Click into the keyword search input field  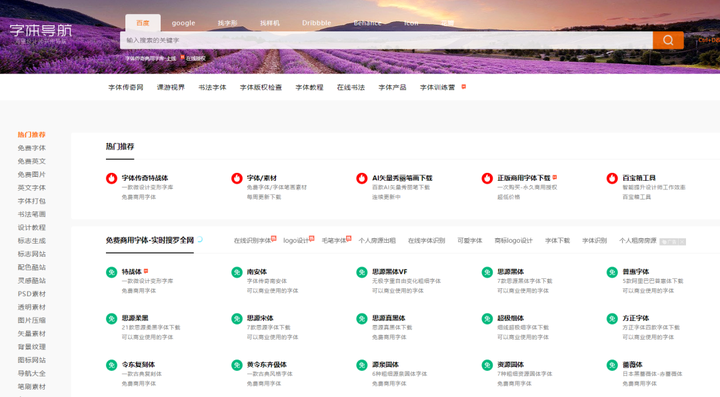(x=386, y=40)
